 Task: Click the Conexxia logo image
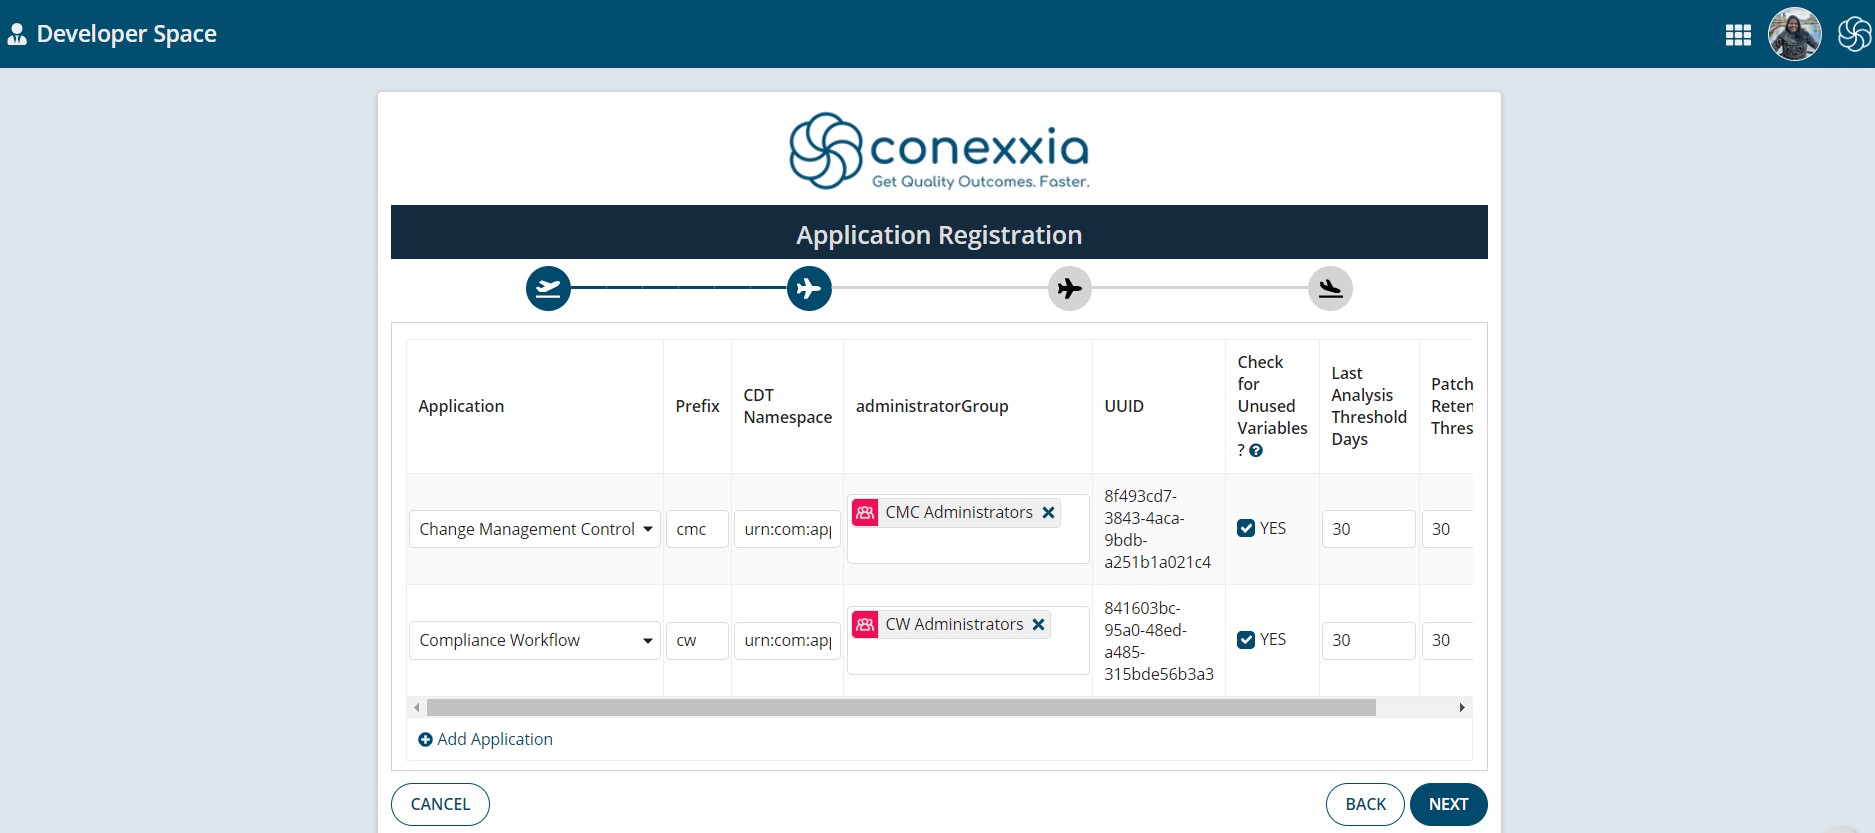939,151
